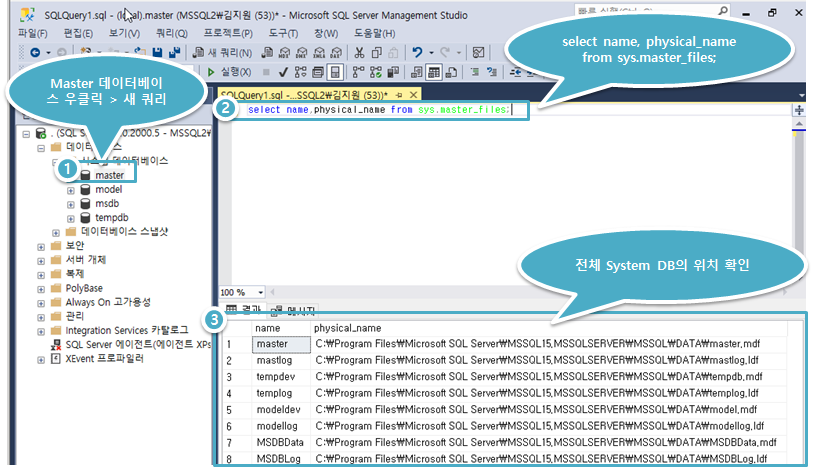The image size is (813, 467).
Task: Comment out selected lines icon
Action: click(474, 72)
